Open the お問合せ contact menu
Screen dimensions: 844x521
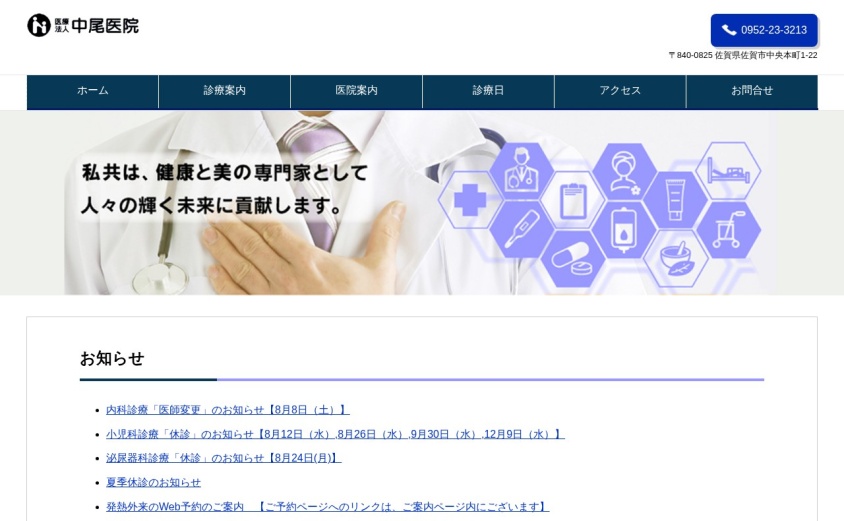point(752,91)
